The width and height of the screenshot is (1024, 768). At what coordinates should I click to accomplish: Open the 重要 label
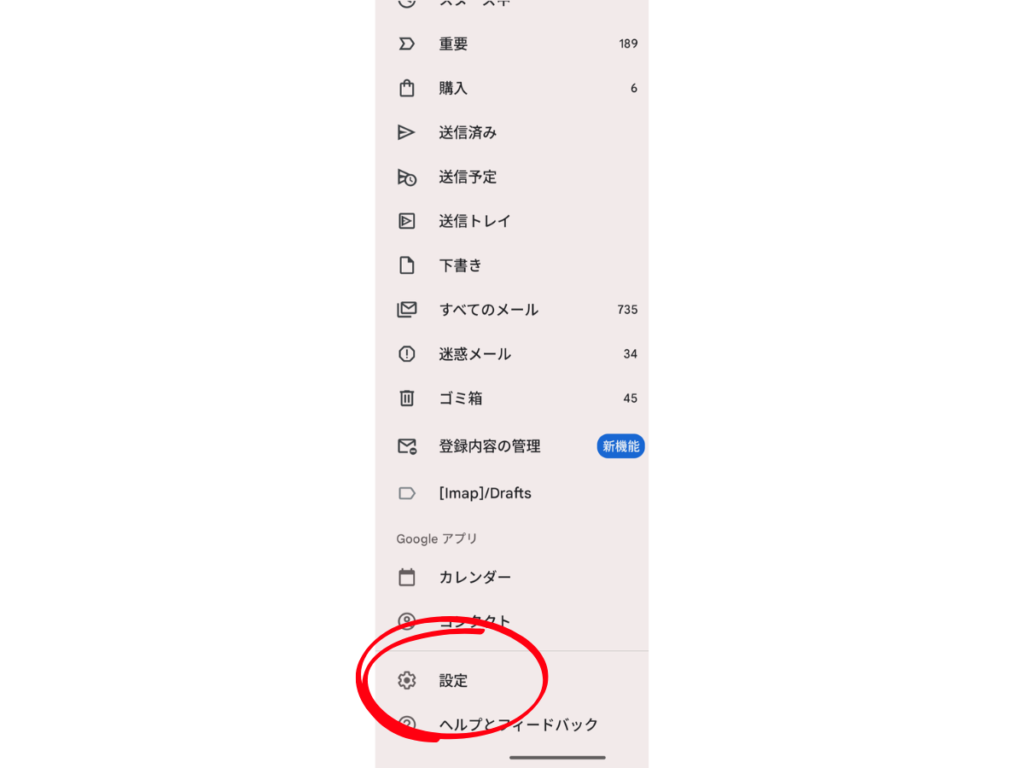tap(512, 44)
